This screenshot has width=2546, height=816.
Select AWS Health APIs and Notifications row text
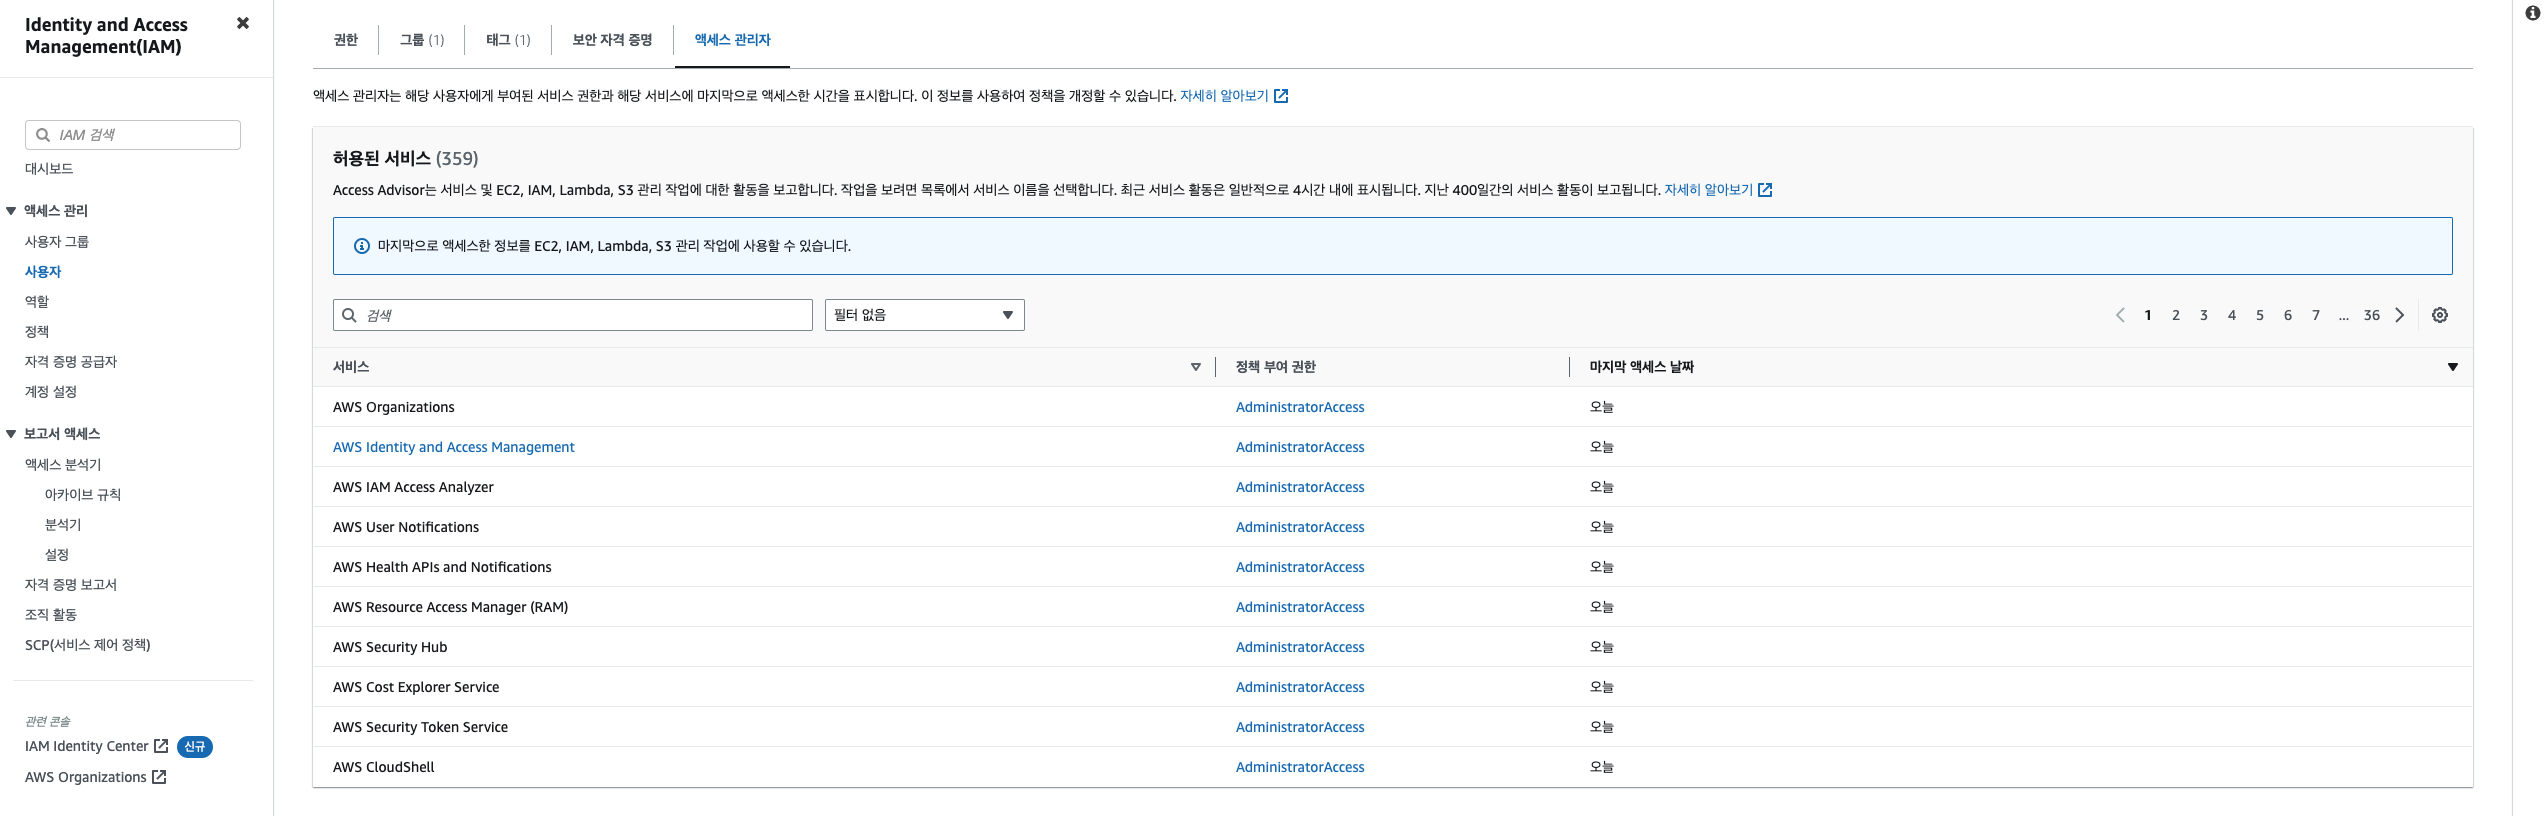(442, 567)
